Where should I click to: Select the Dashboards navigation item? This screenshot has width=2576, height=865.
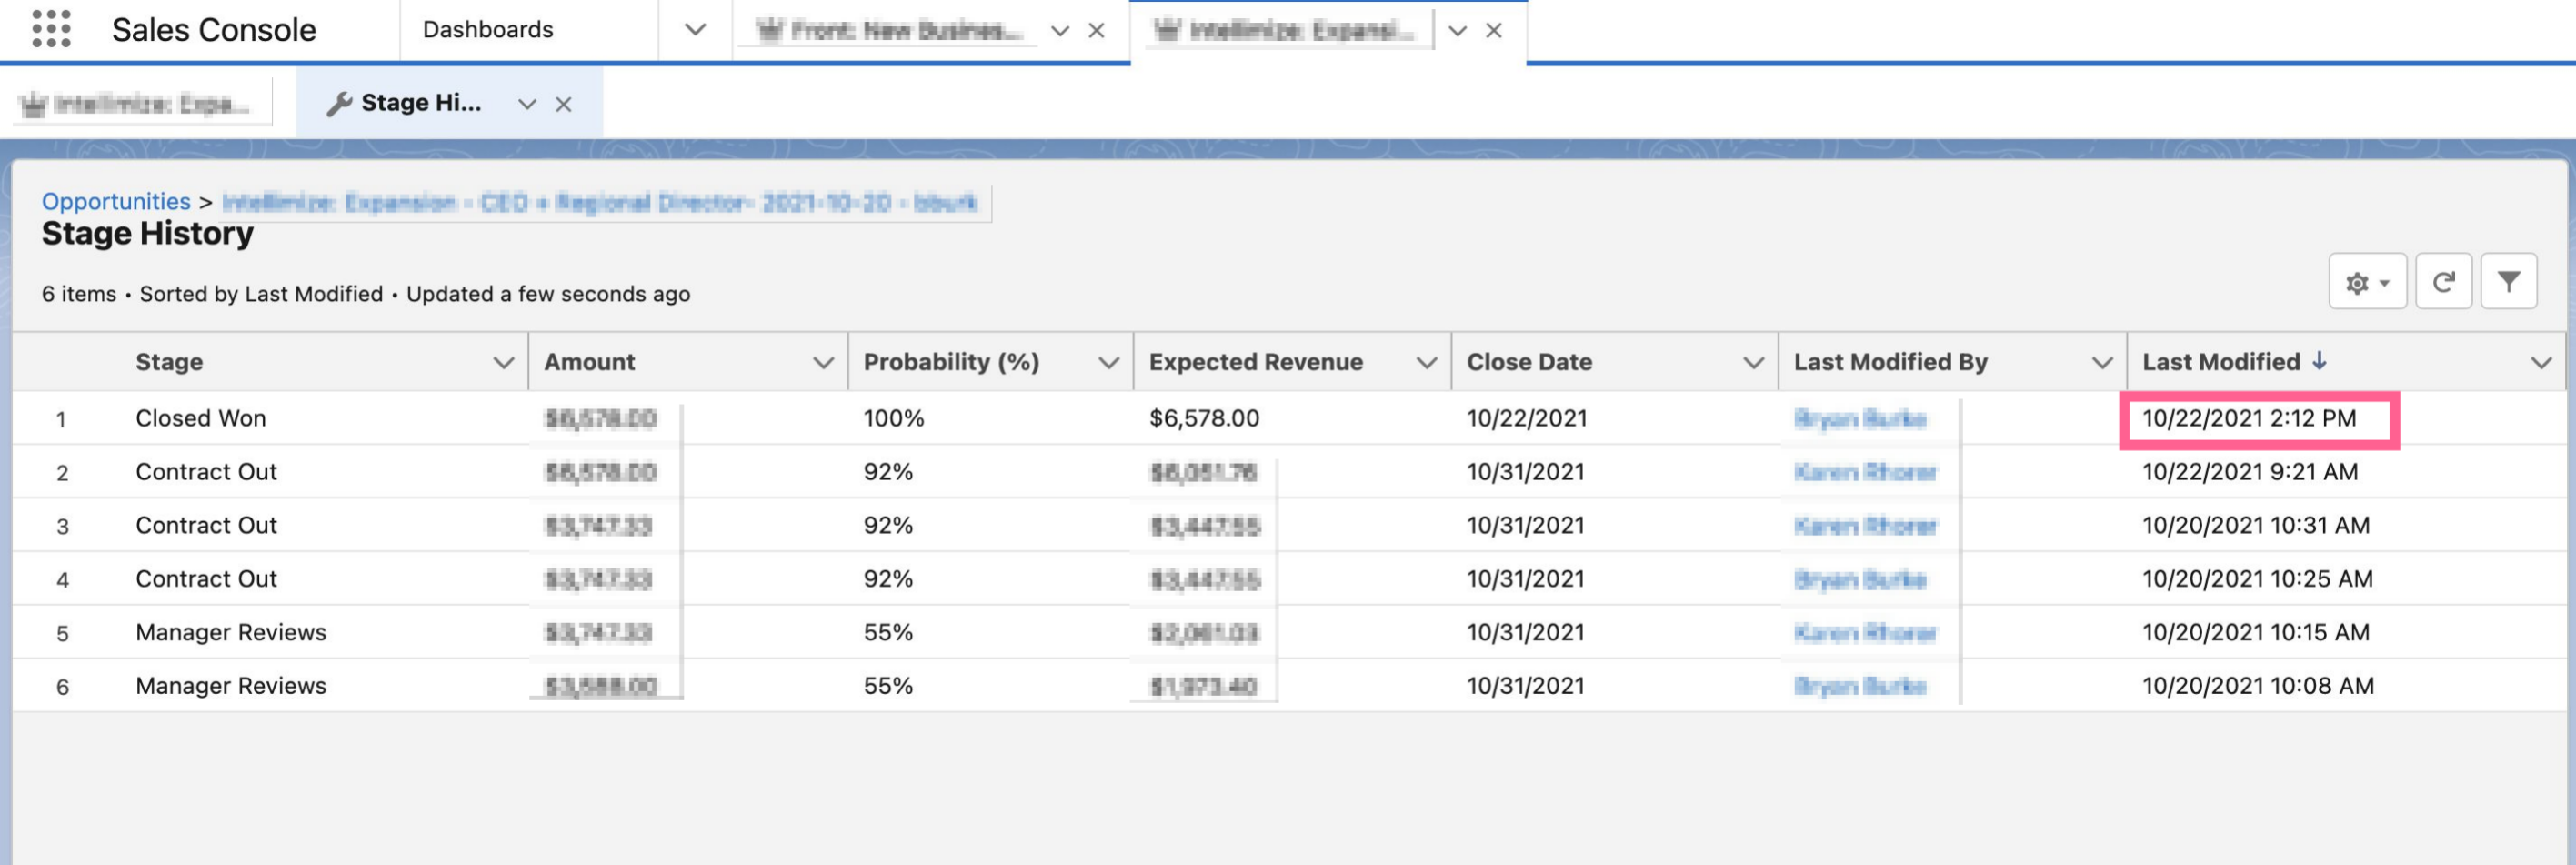click(x=488, y=30)
